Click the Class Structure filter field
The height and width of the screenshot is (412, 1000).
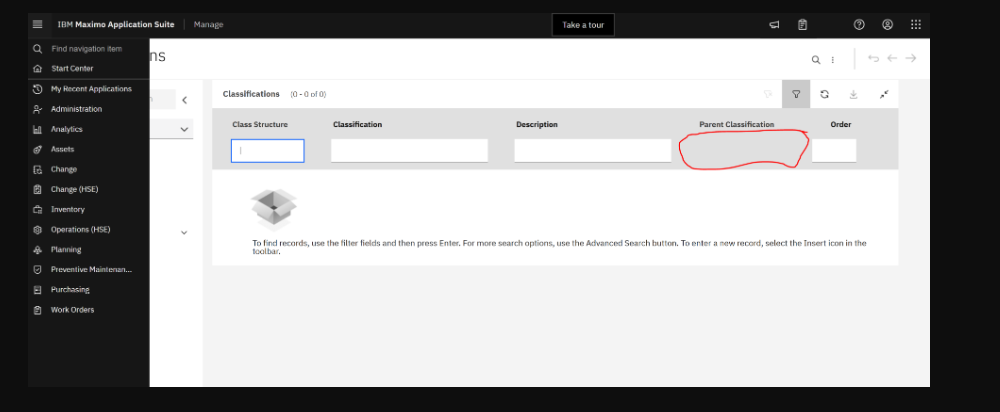click(268, 151)
